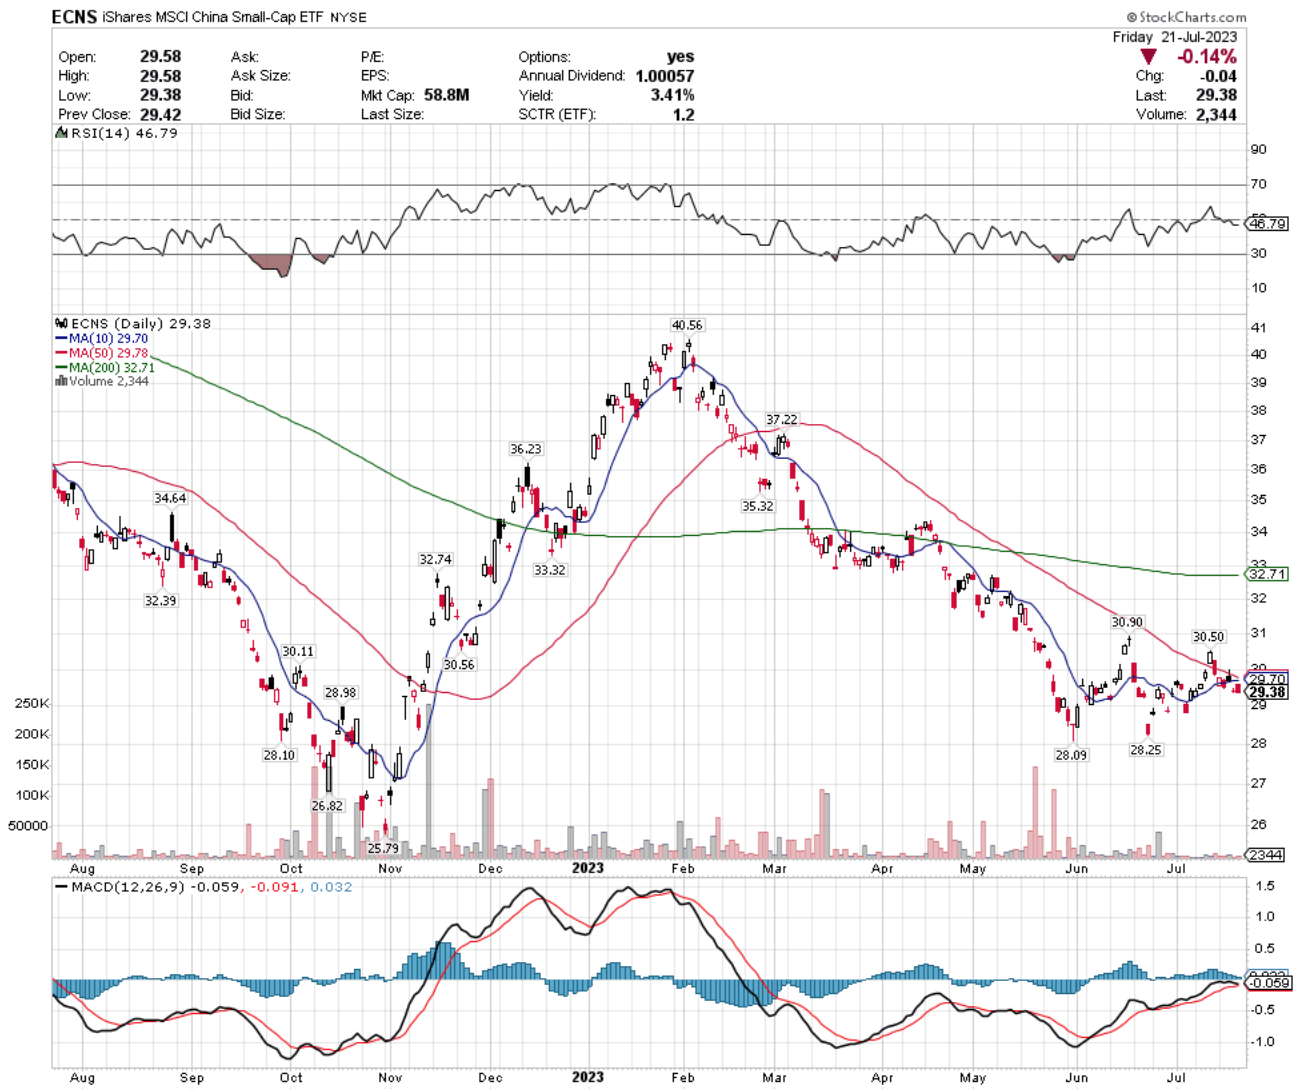Screen dimensions: 1314x1092
Task: Click the bold 2023 year label under the price chart
Action: pyautogui.click(x=588, y=868)
